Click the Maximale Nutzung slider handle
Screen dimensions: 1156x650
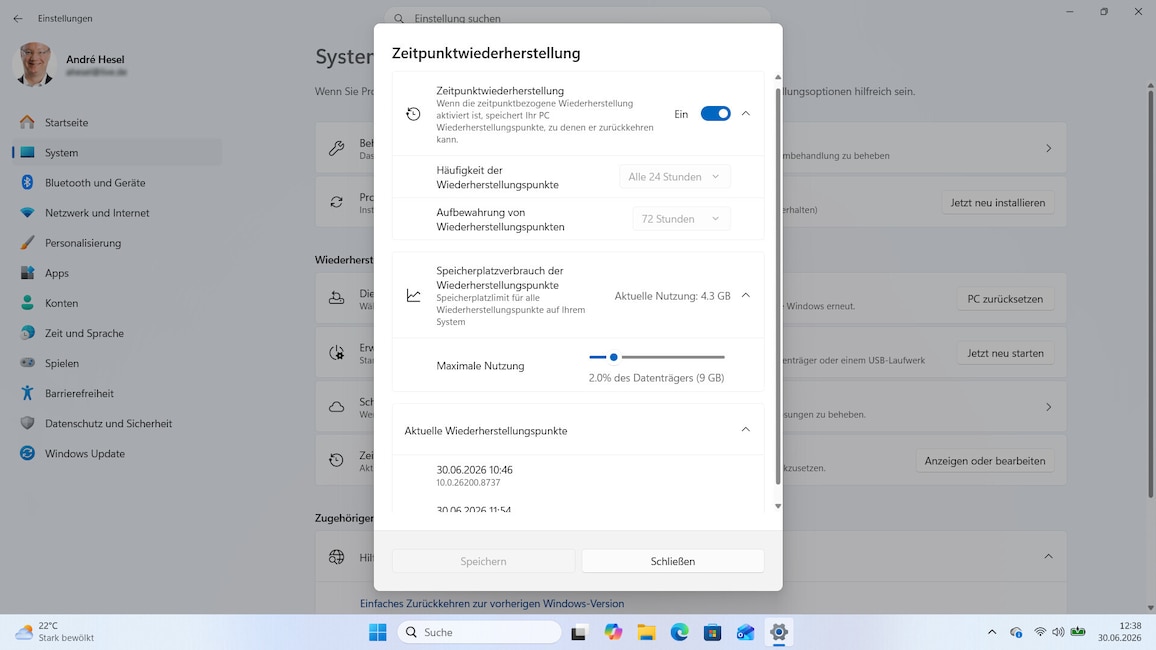(x=613, y=357)
